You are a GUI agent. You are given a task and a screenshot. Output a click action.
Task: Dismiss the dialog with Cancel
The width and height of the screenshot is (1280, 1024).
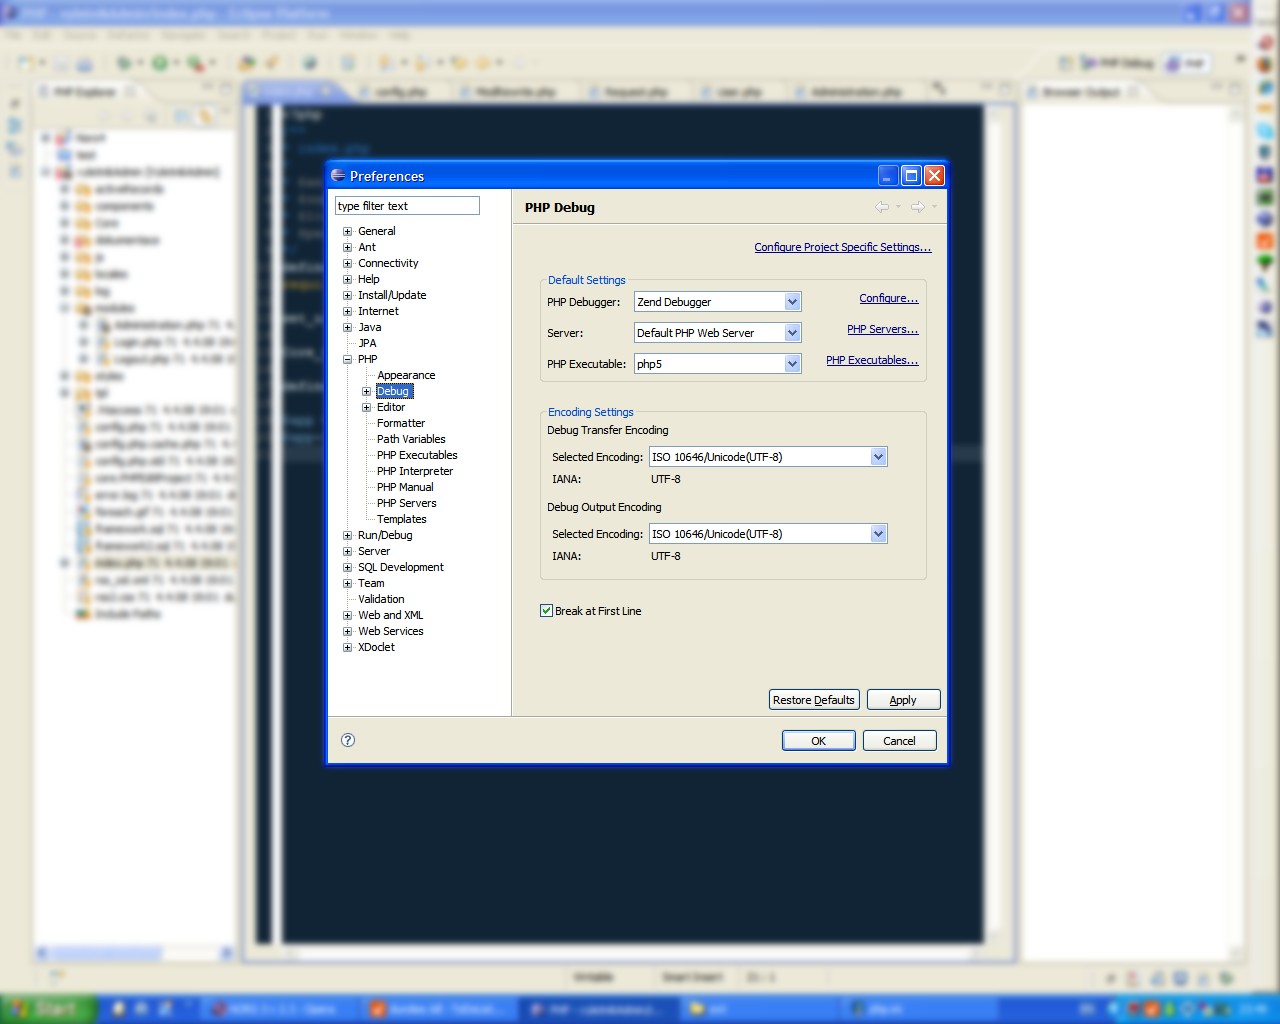pyautogui.click(x=899, y=741)
